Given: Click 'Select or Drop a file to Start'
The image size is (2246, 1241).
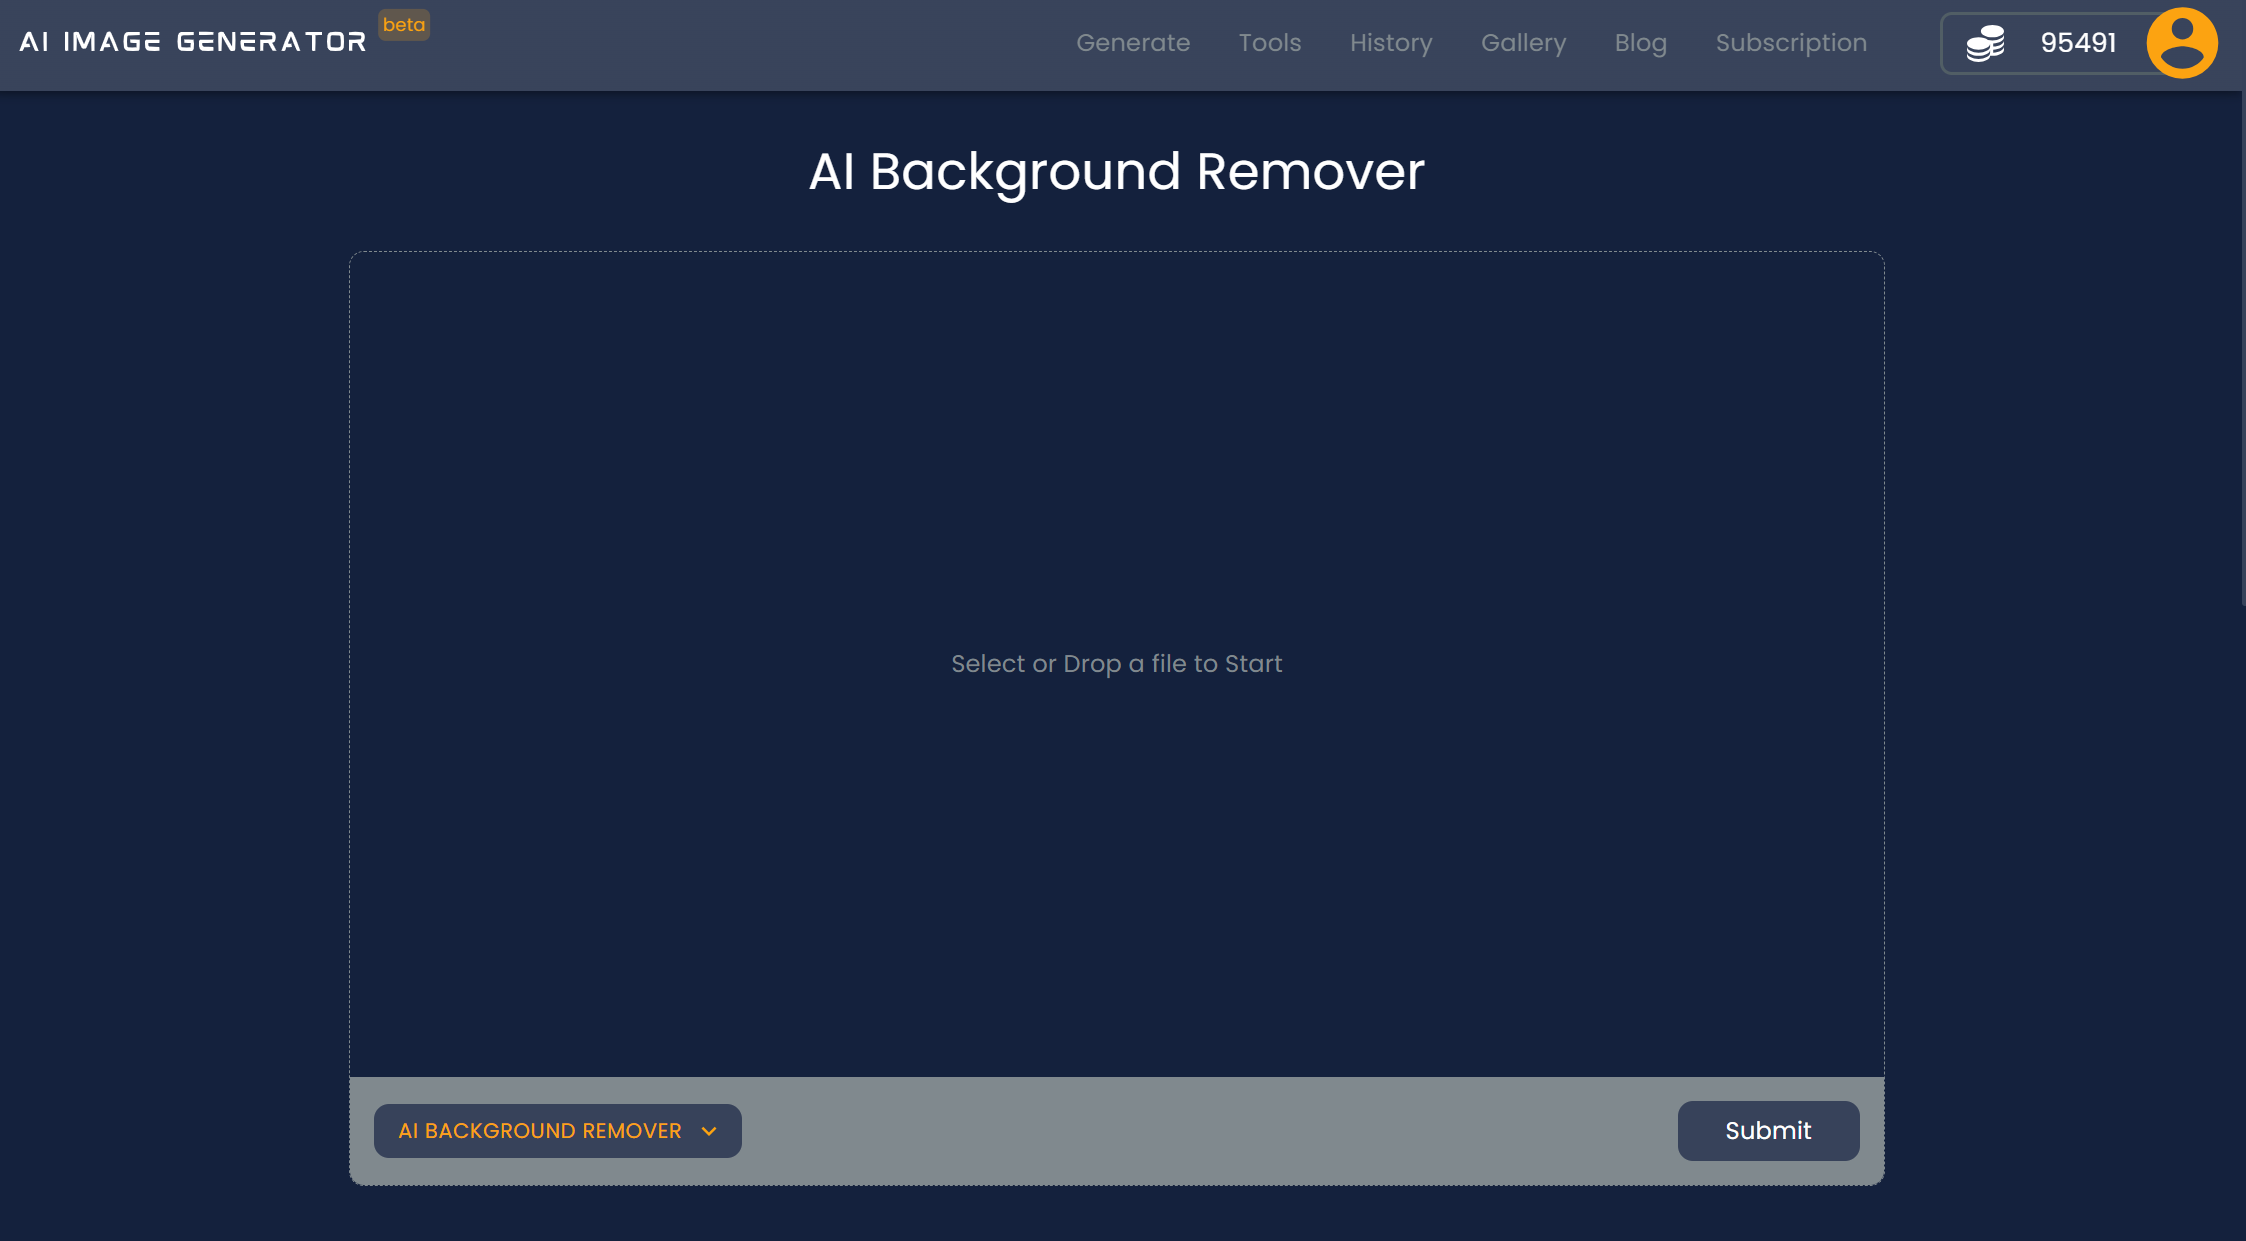Looking at the screenshot, I should (x=1116, y=664).
